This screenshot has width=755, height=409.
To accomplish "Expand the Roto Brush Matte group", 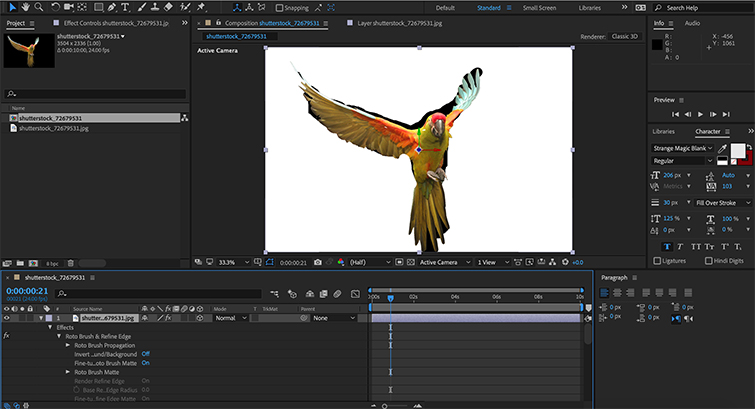I will pos(68,372).
